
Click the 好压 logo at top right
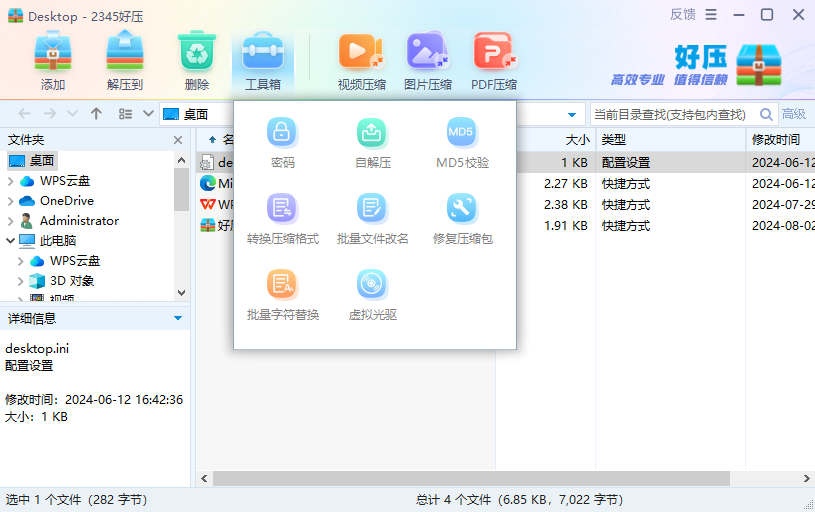pyautogui.click(x=759, y=64)
